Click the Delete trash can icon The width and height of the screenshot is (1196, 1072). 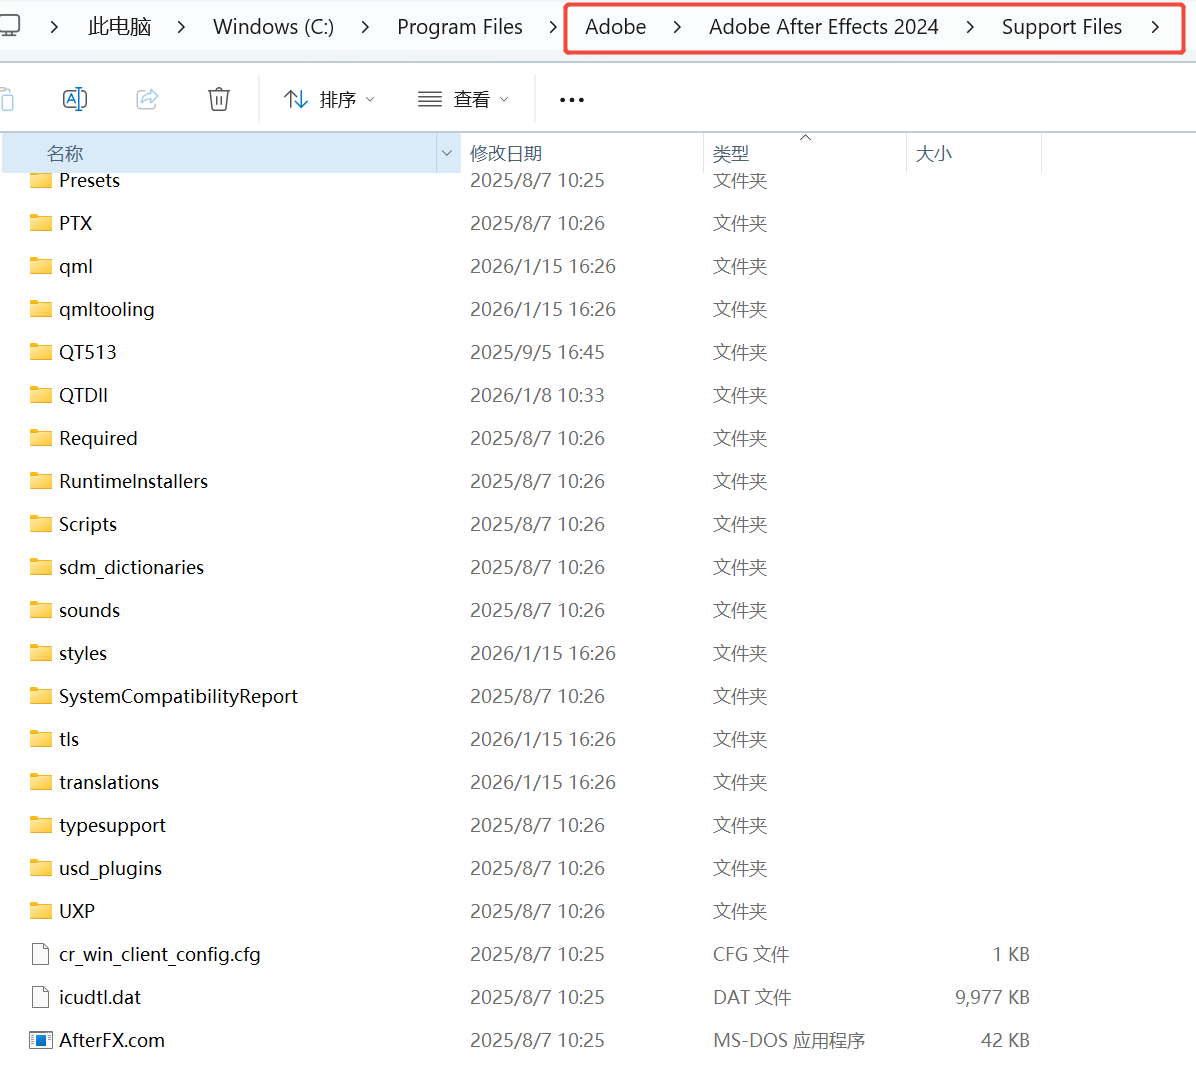[x=219, y=99]
